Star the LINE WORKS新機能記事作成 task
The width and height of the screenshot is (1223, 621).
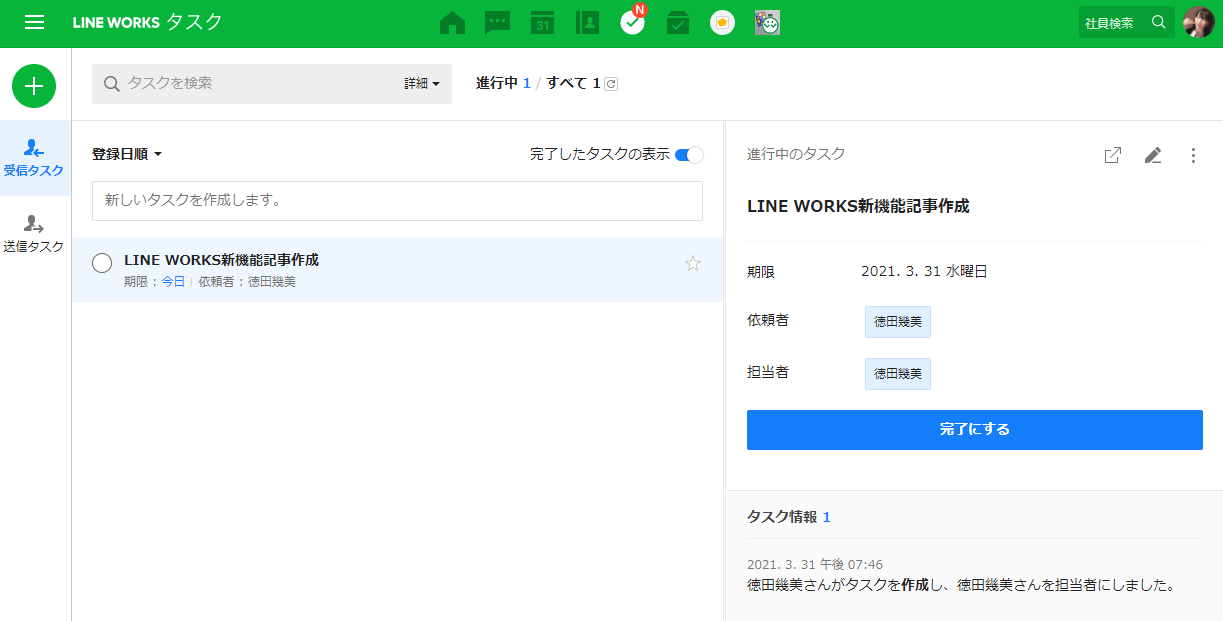(x=693, y=264)
